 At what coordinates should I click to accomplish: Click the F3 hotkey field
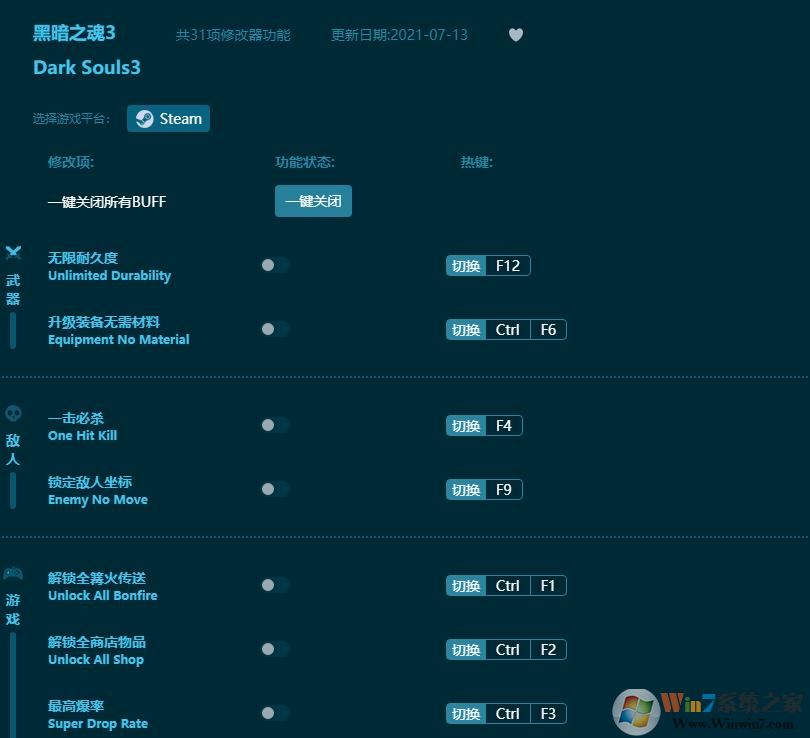(x=548, y=714)
